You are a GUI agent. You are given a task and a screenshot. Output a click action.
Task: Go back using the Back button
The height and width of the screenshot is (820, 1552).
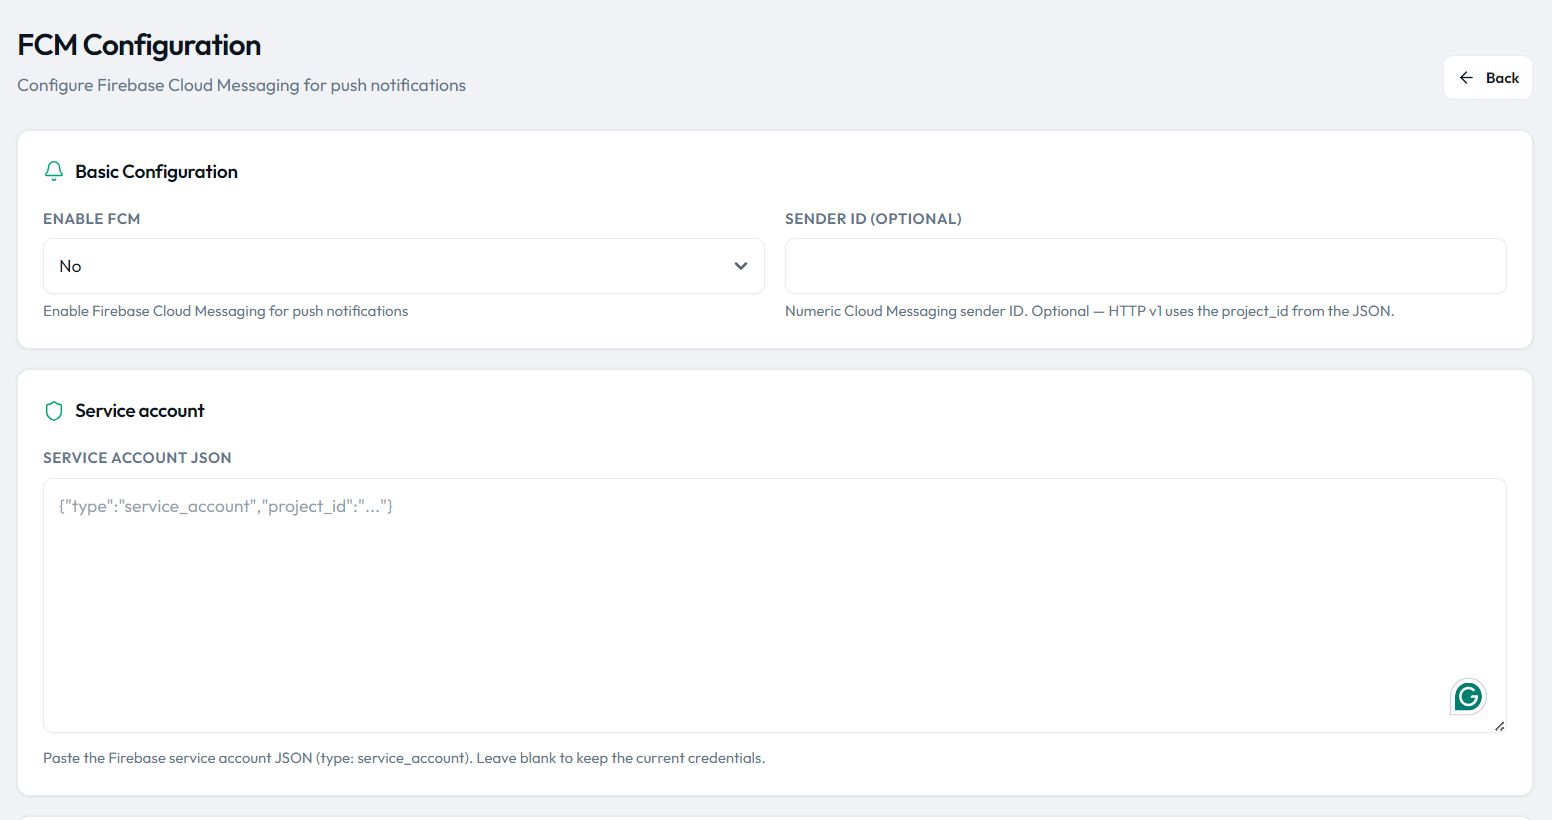pyautogui.click(x=1488, y=78)
